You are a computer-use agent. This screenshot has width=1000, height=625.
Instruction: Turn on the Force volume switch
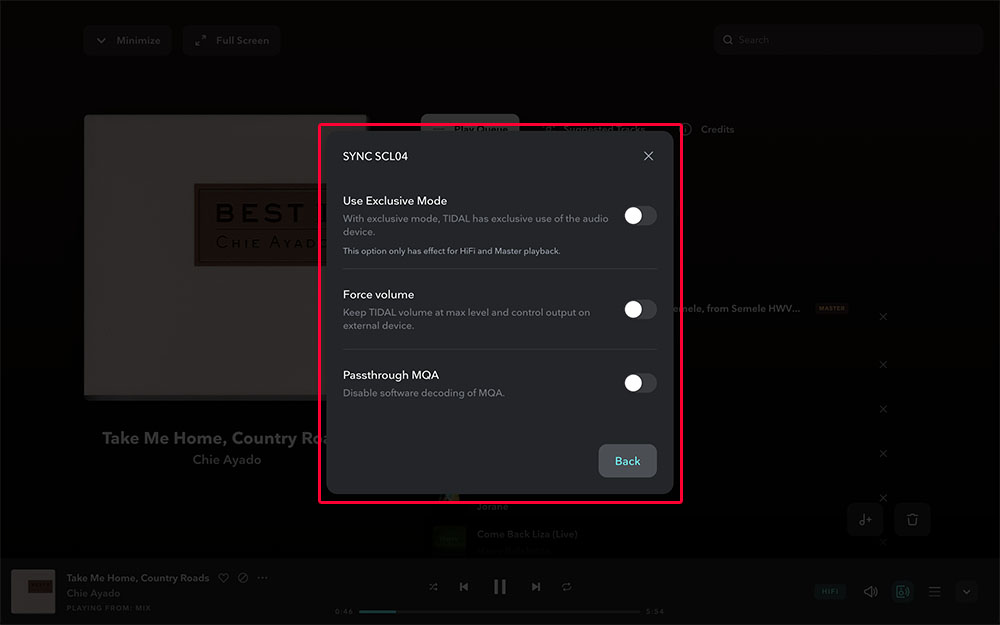640,309
